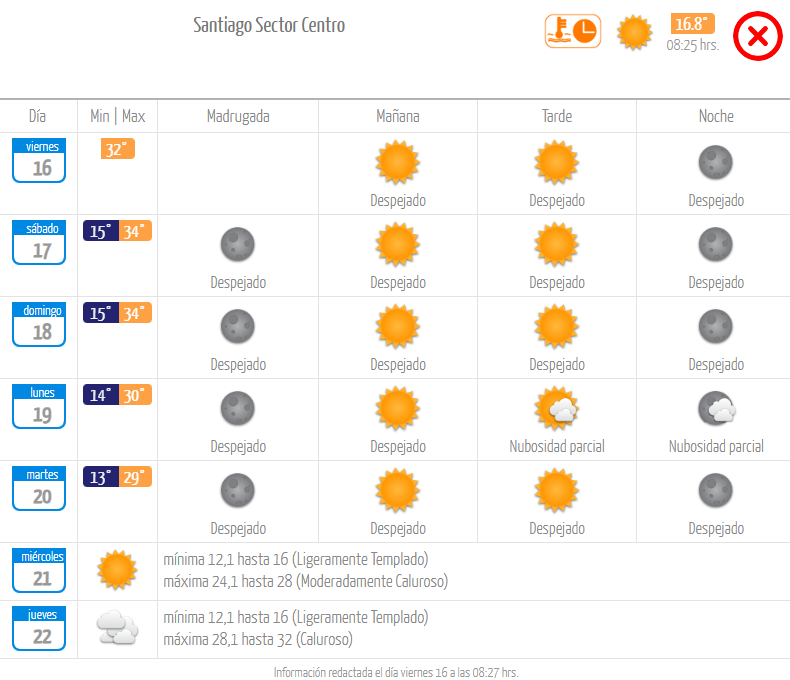The image size is (790, 680).
Task: Click the Santiago Sector Centro title
Action: pos(269,25)
